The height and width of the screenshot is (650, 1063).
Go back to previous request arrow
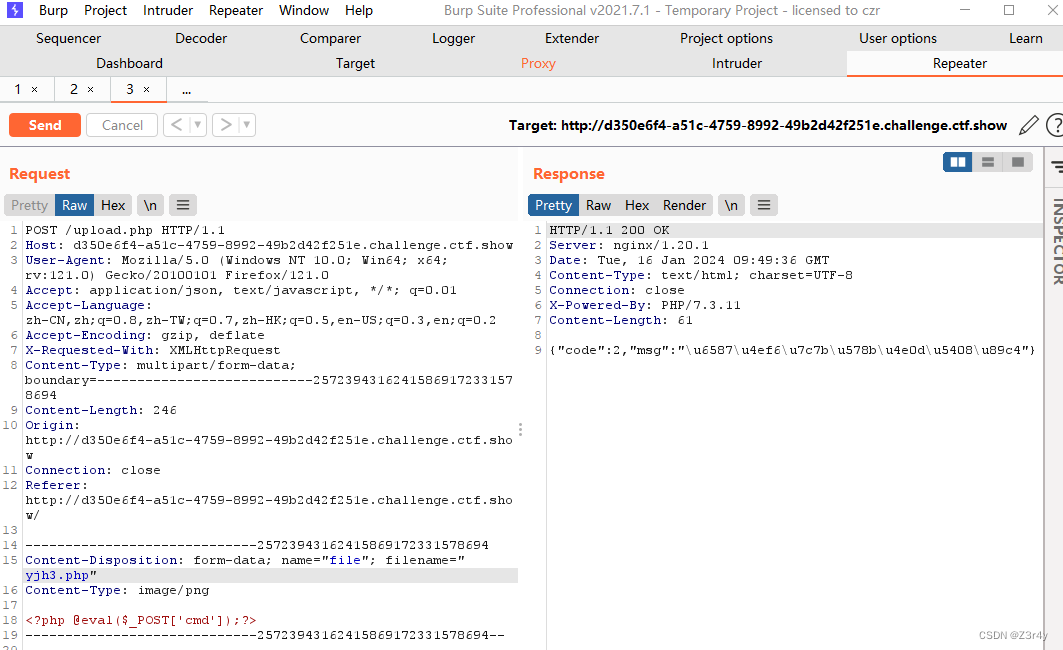point(176,125)
